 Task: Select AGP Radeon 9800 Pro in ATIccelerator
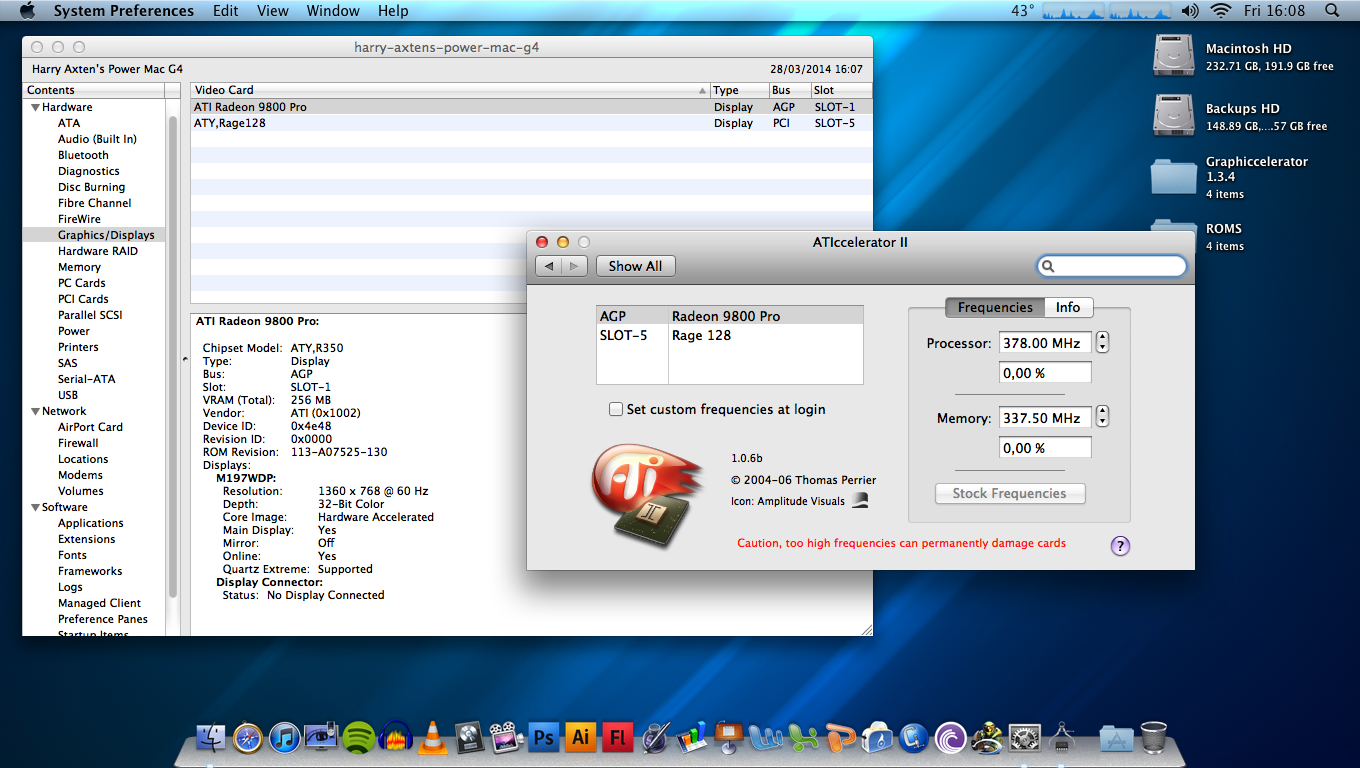(x=730, y=315)
